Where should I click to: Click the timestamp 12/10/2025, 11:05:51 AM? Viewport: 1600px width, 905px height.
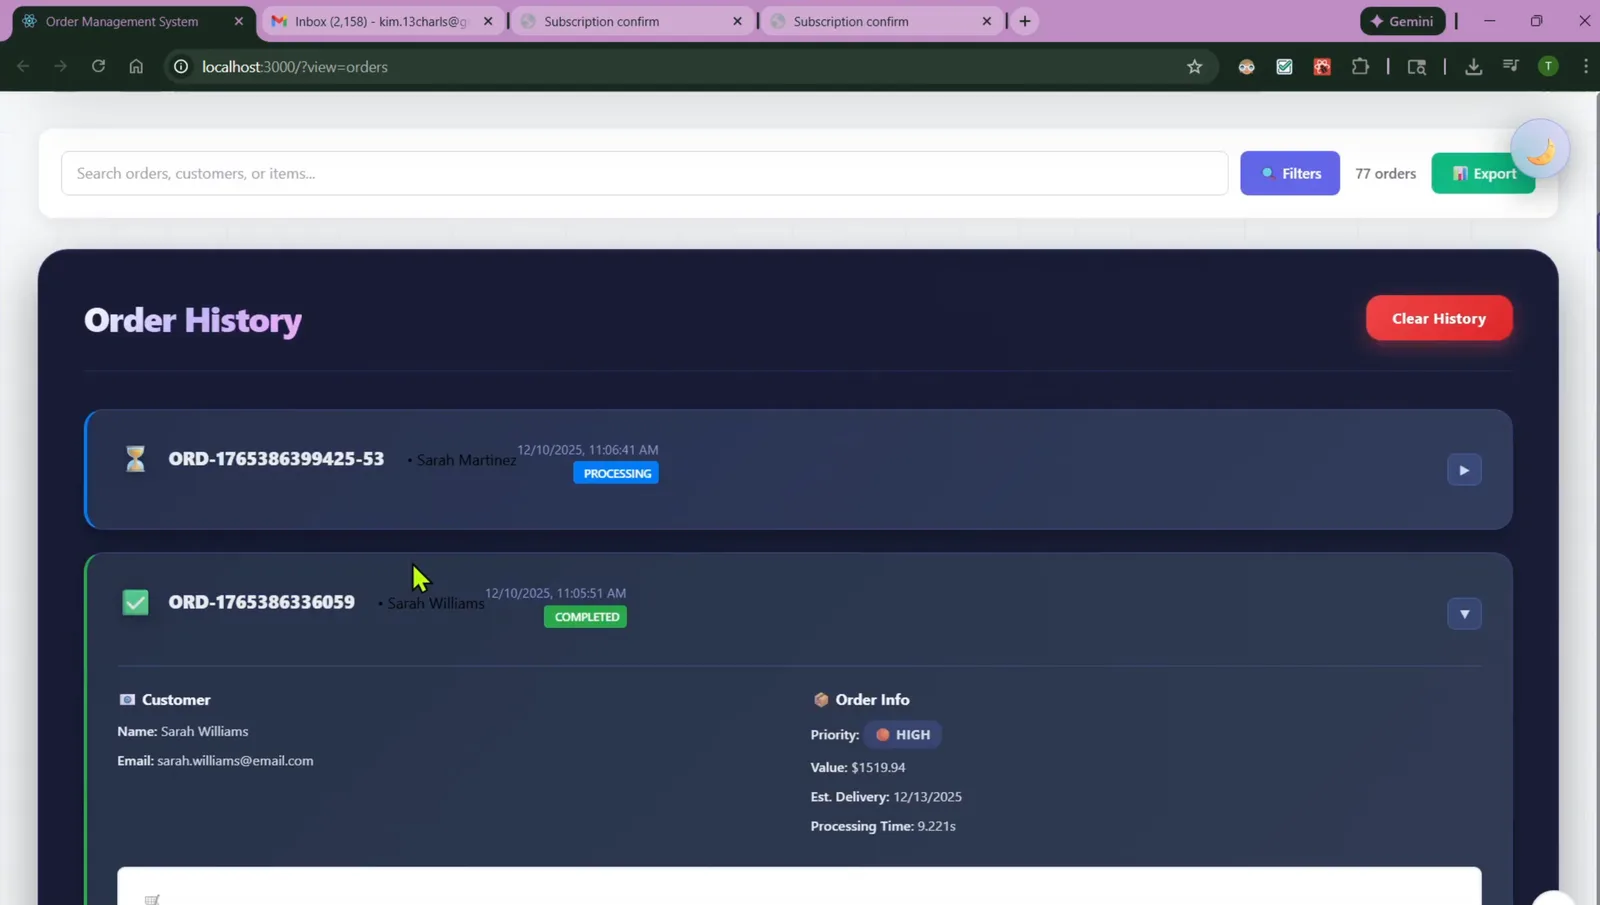click(556, 593)
